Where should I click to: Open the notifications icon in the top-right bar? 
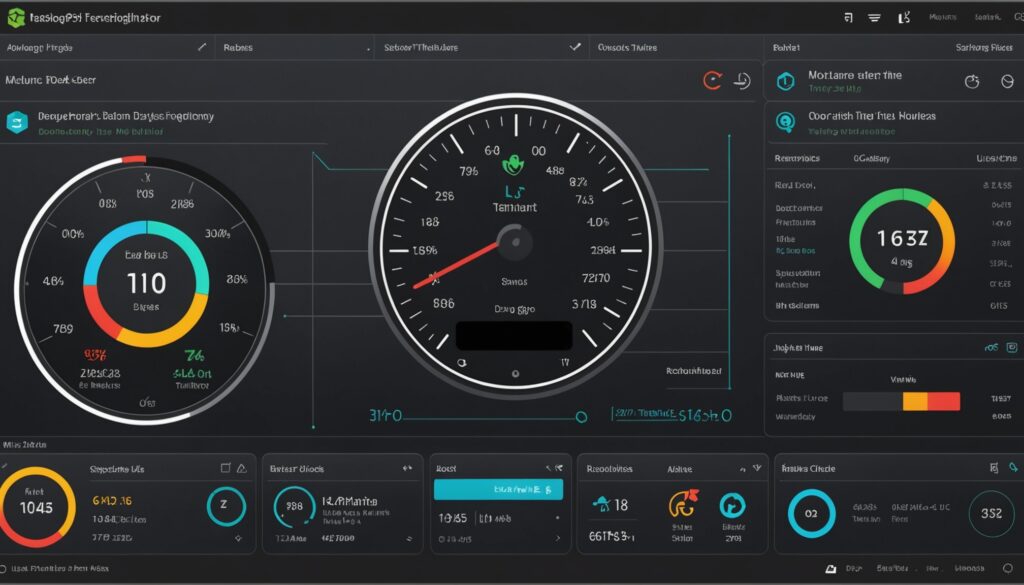(848, 16)
